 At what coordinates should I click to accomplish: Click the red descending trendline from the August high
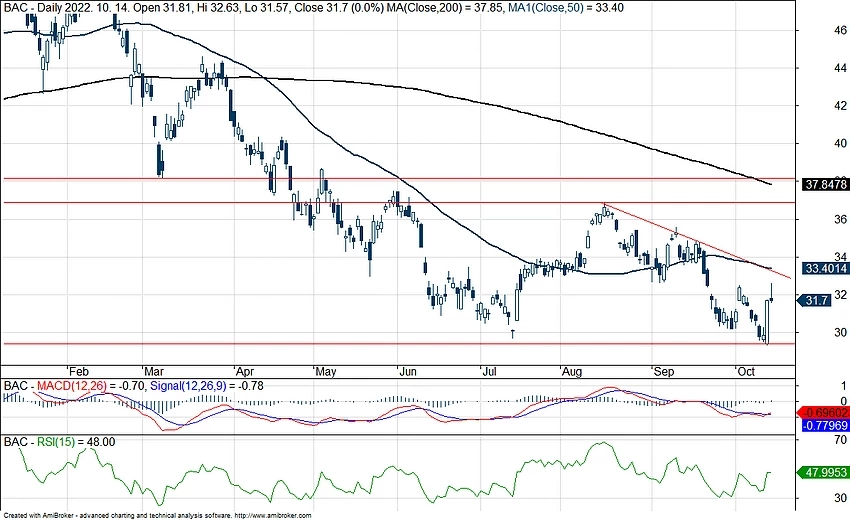tap(698, 241)
